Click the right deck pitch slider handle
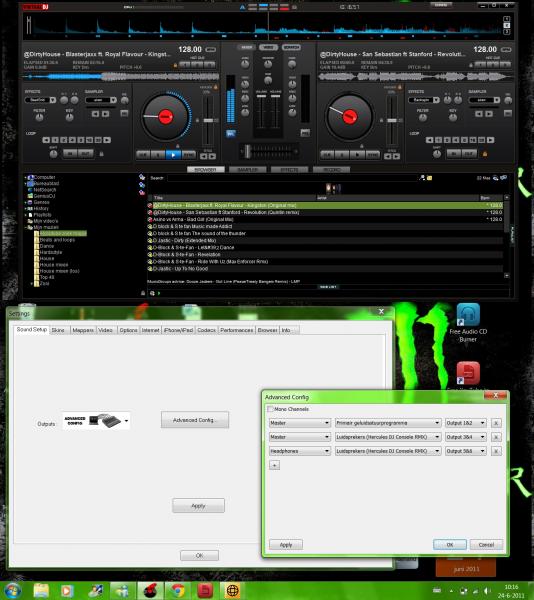The height and width of the screenshot is (600, 534). 392,121
